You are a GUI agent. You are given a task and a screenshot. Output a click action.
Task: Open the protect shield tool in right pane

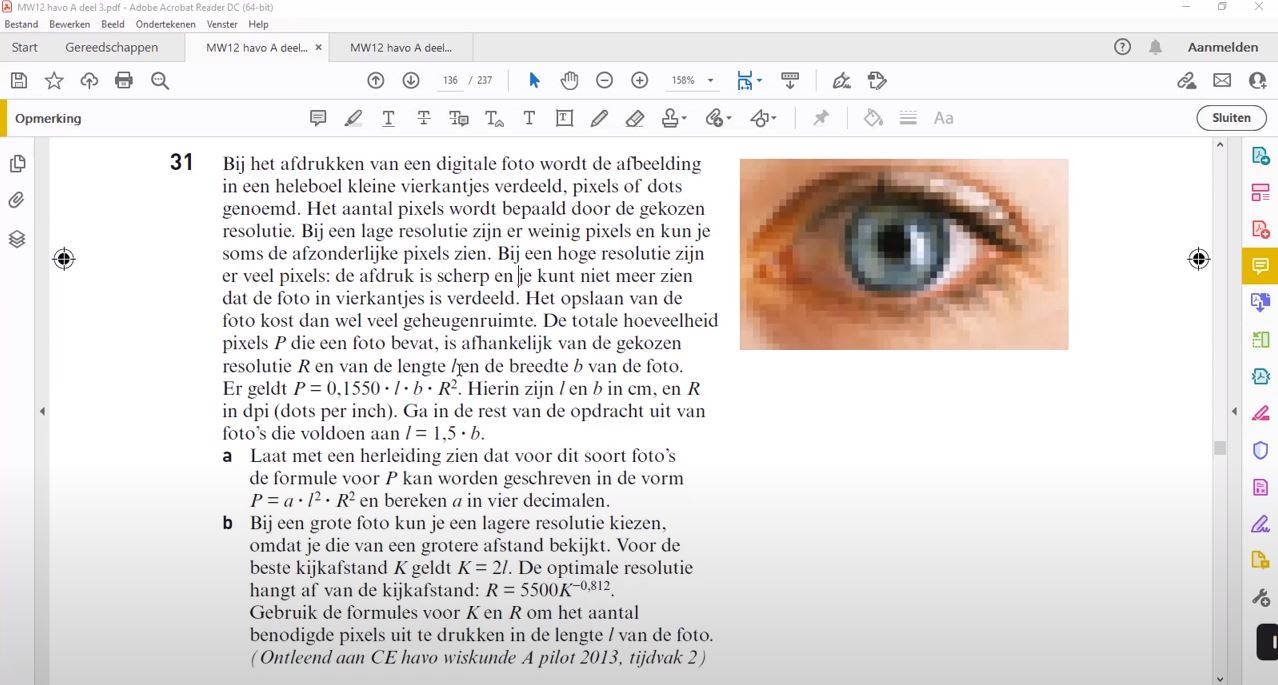pyautogui.click(x=1260, y=451)
